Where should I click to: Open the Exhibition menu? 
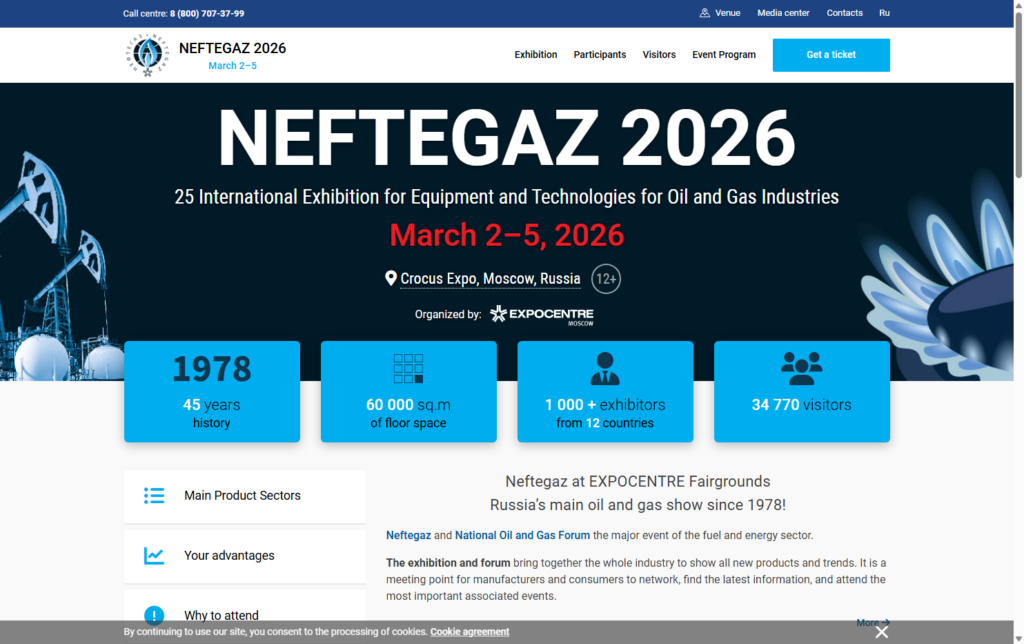point(536,55)
